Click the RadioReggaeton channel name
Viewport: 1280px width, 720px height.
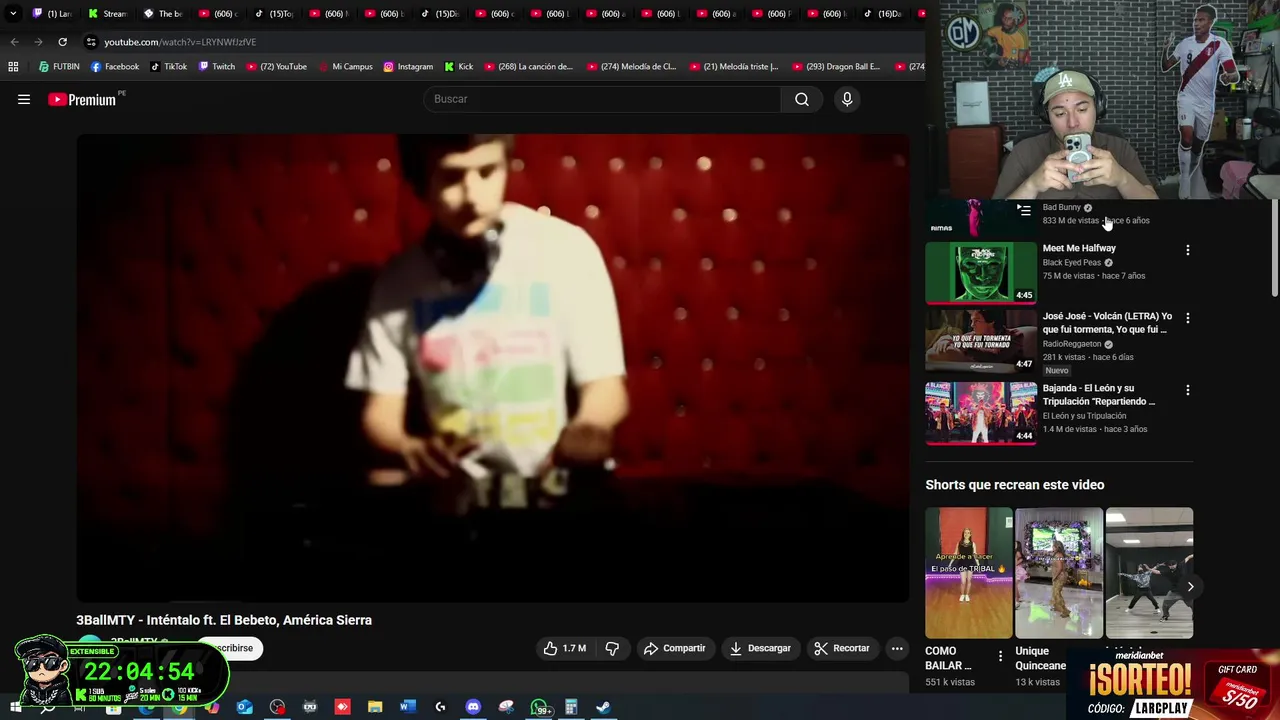(1071, 344)
